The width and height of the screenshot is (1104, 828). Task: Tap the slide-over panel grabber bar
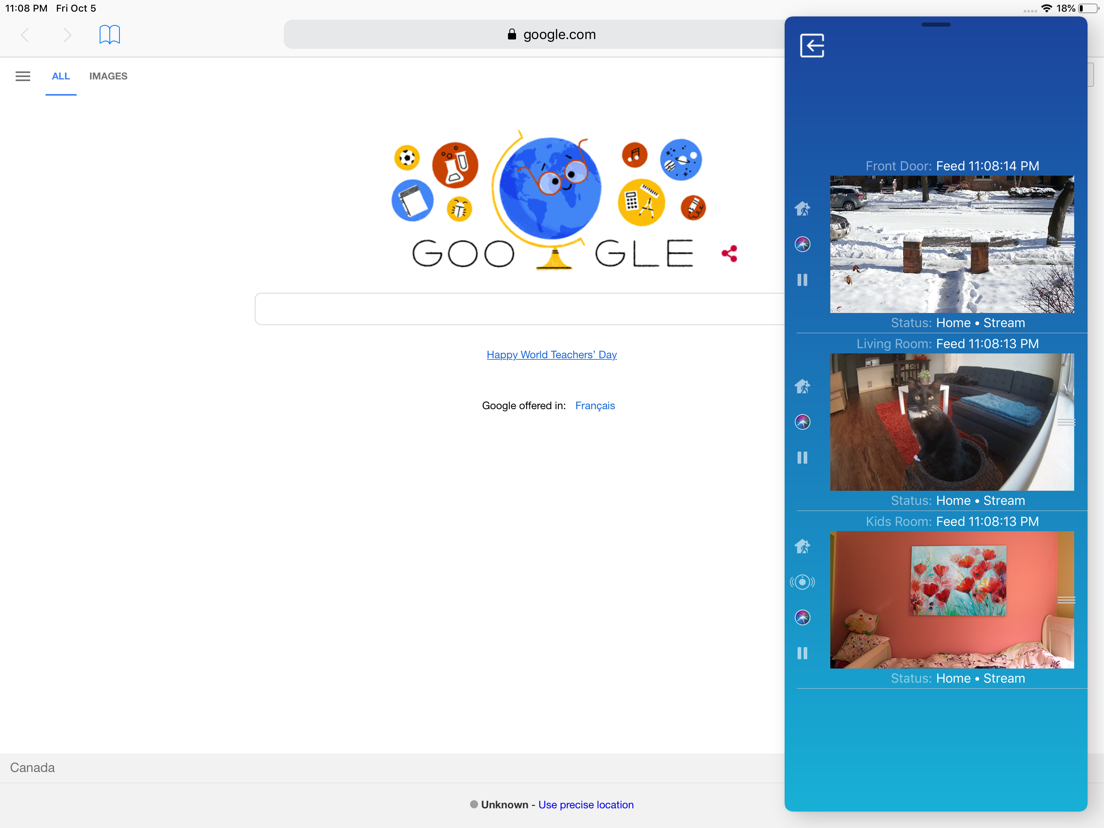pyautogui.click(x=936, y=25)
